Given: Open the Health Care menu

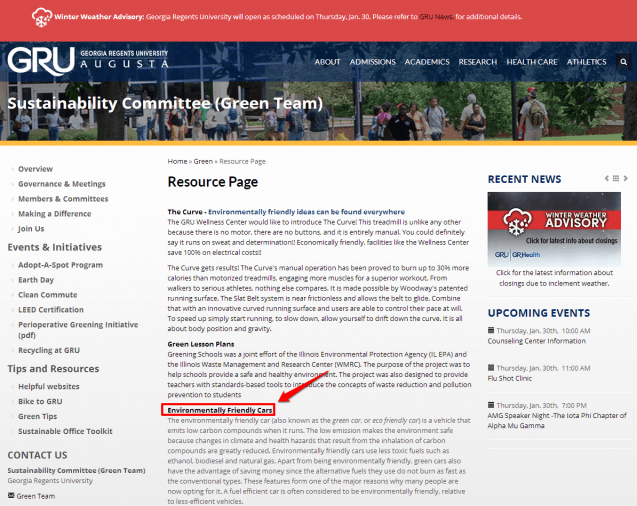Looking at the screenshot, I should 532,62.
